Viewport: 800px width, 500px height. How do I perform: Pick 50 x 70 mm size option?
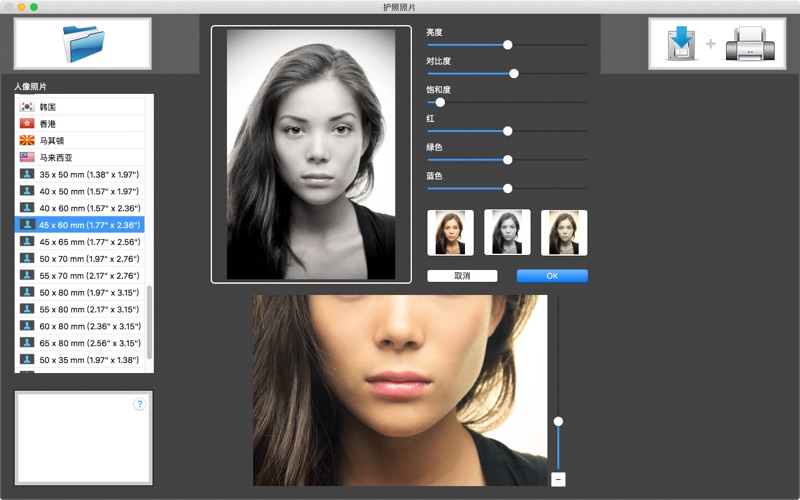coord(80,259)
